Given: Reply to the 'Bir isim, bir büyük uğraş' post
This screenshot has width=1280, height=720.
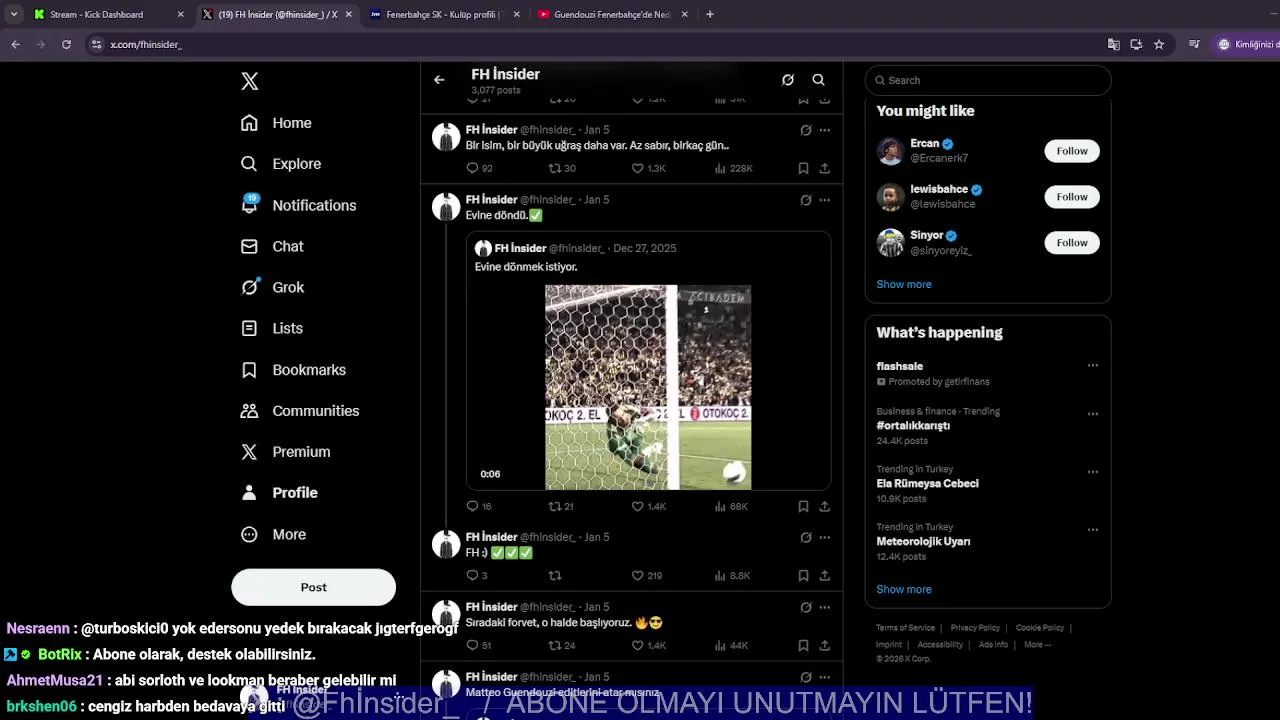Looking at the screenshot, I should (x=473, y=168).
